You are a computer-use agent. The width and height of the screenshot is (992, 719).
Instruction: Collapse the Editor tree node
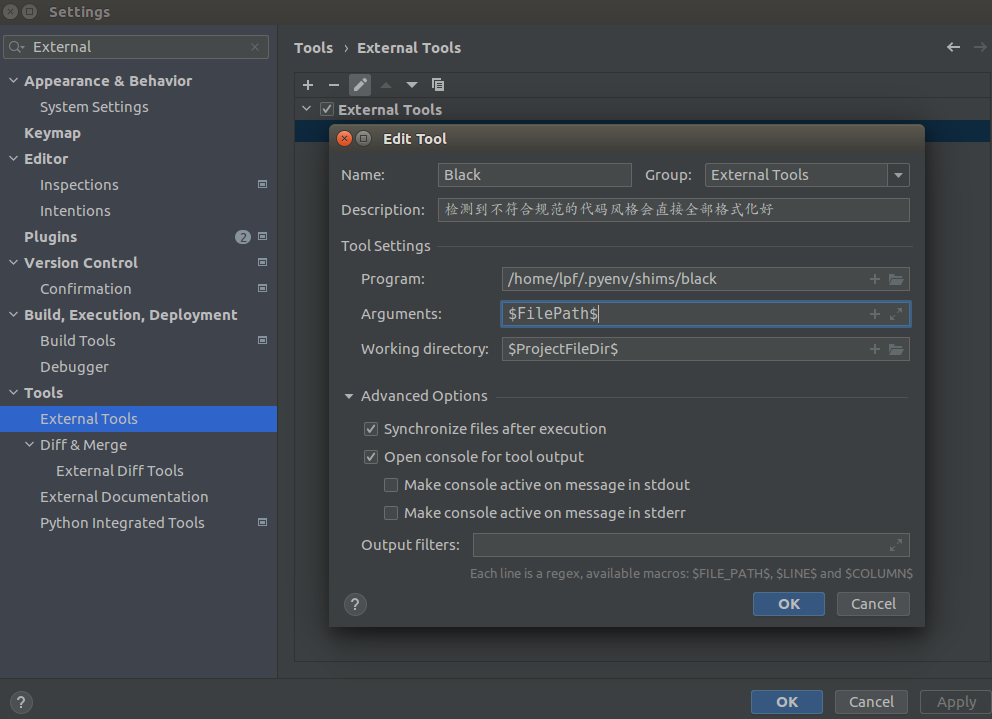[x=13, y=158]
